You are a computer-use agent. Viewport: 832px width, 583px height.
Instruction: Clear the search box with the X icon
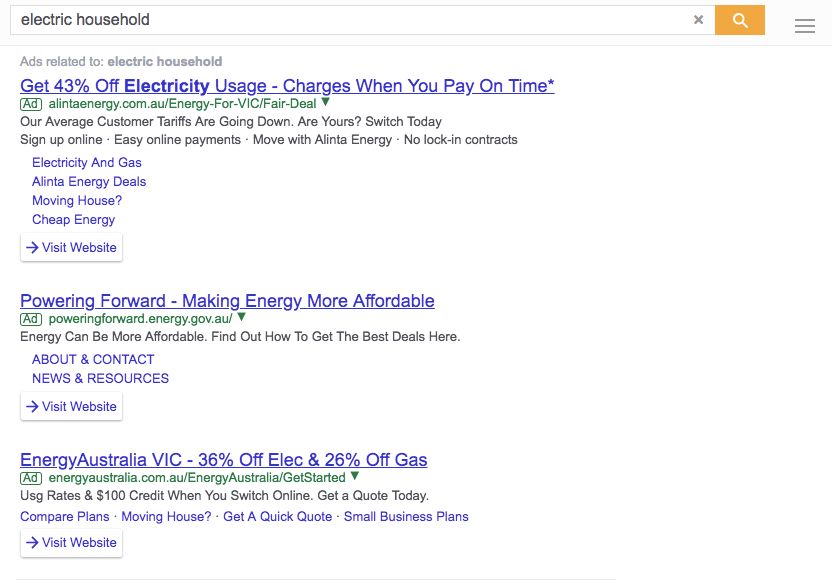(x=698, y=20)
